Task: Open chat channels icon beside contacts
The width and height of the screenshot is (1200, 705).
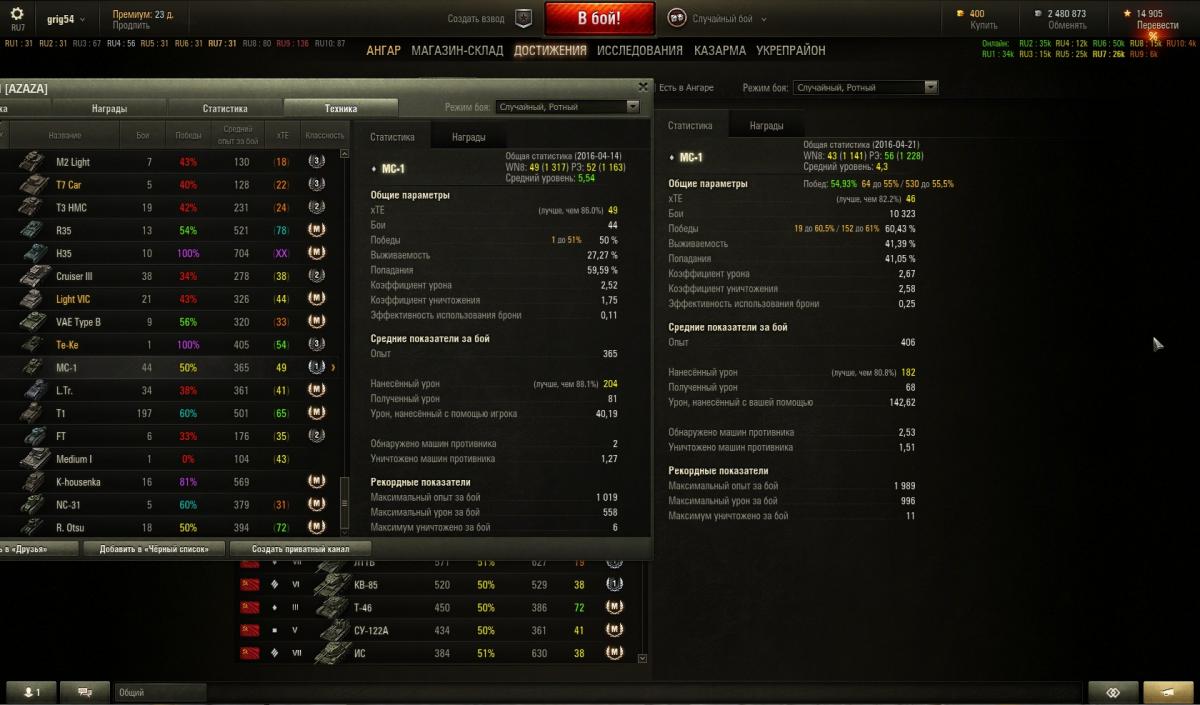Action: [85, 691]
